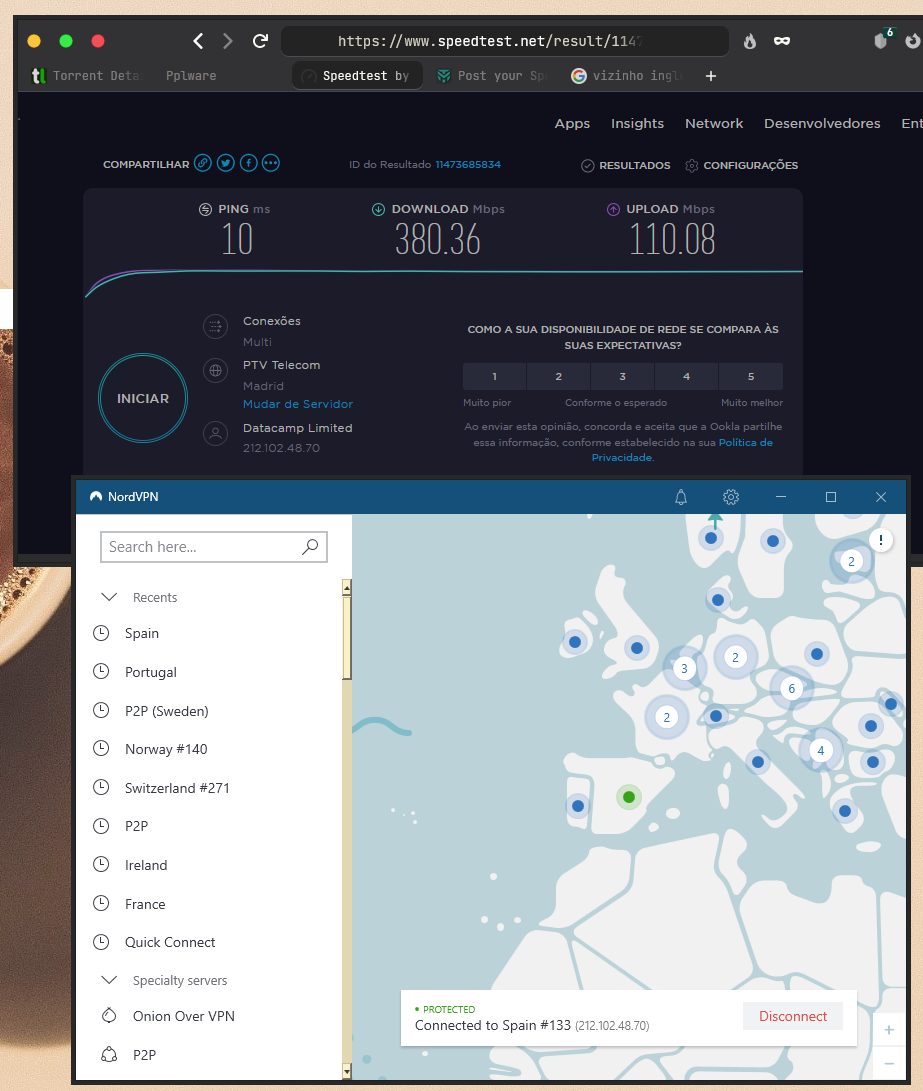Click Mudar de Servidor link

(x=298, y=404)
